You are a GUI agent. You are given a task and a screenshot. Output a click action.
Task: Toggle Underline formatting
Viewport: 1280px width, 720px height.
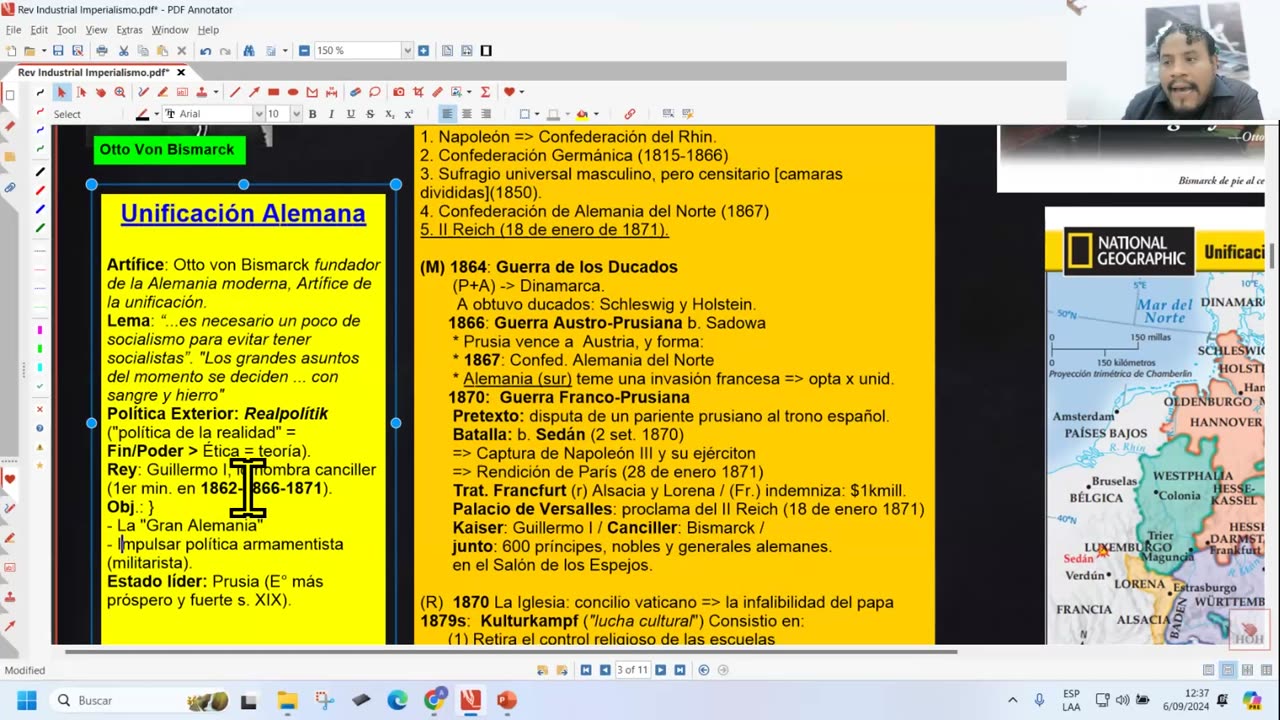click(350, 114)
